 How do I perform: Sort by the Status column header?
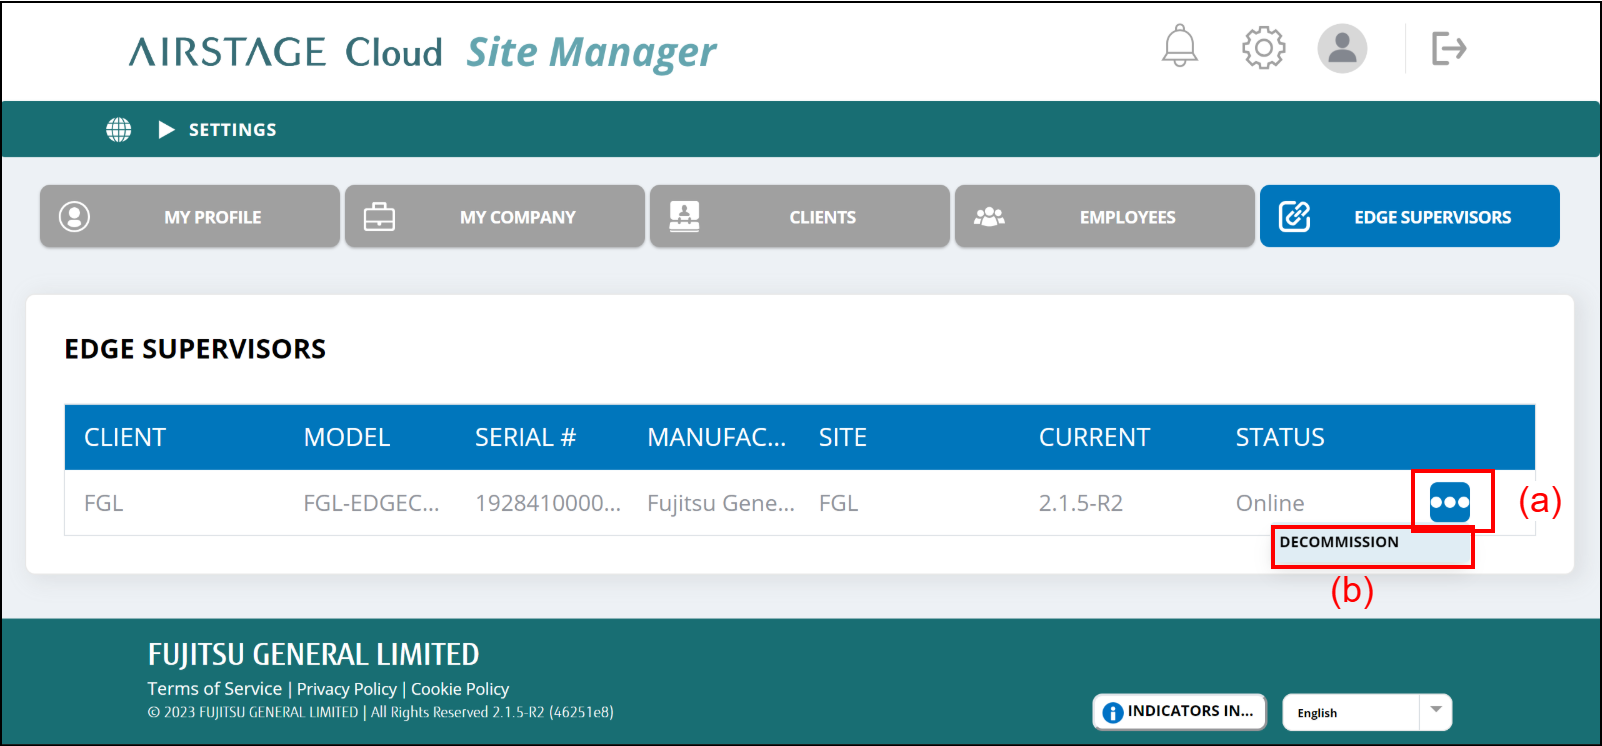[1279, 437]
